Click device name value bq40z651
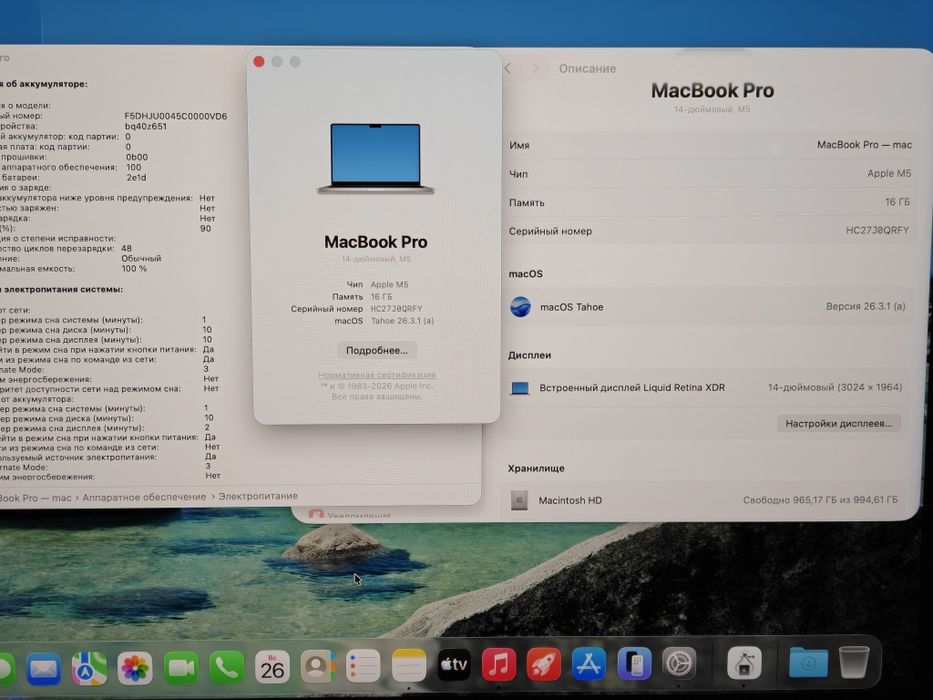The width and height of the screenshot is (933, 700). (146, 127)
